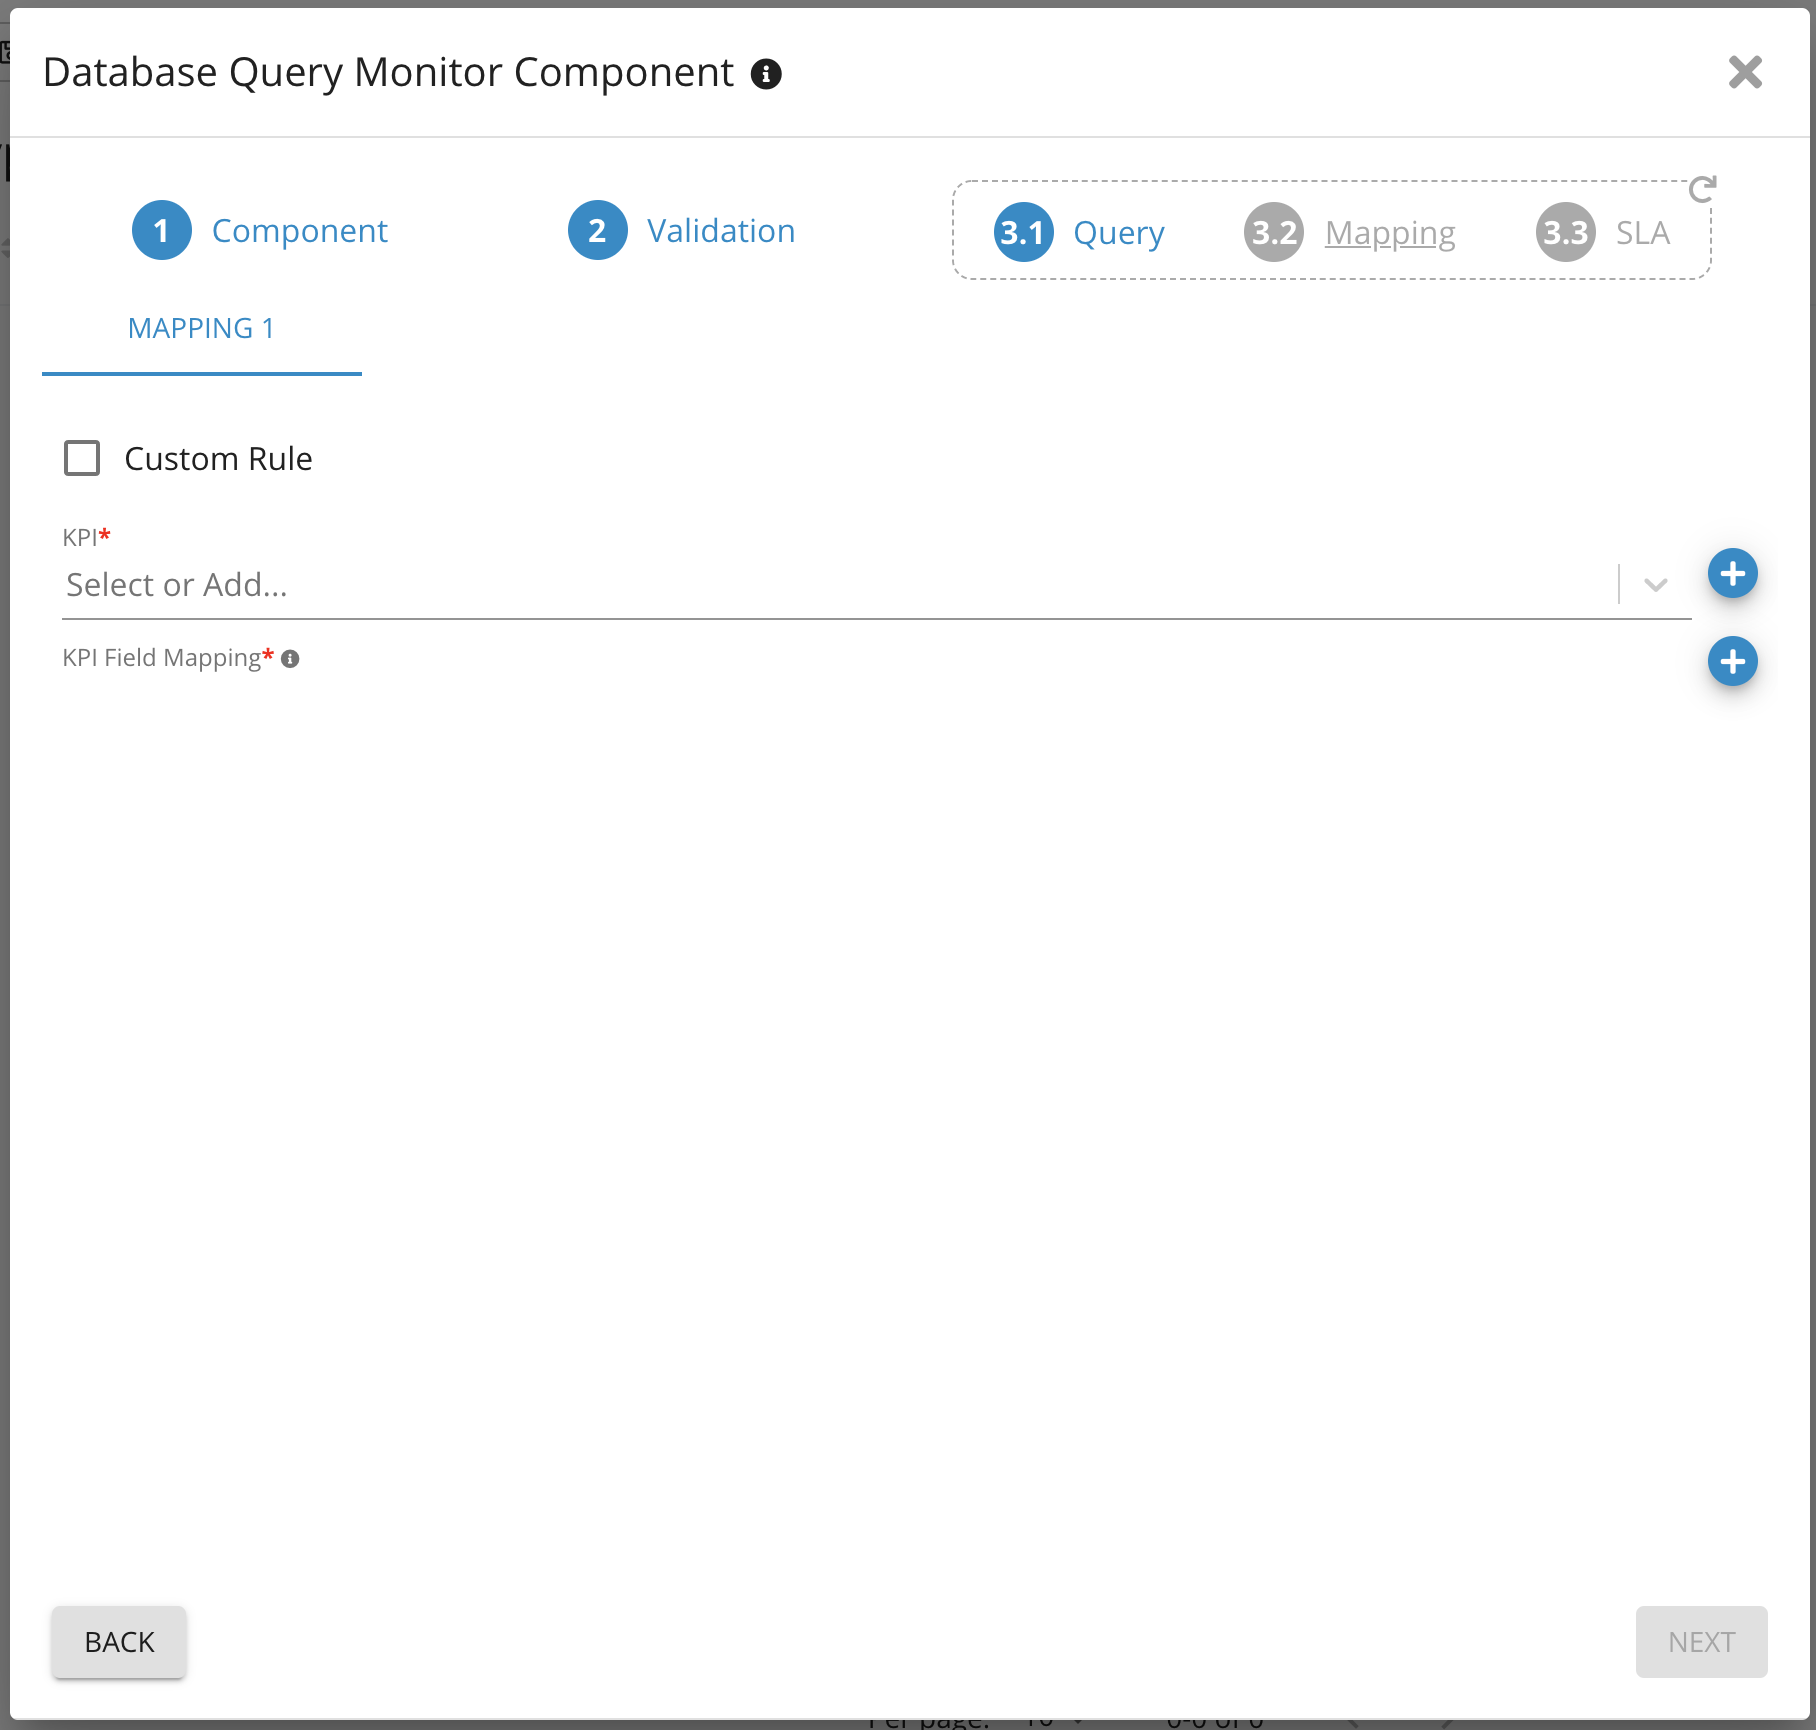
Task: Open the Validation step label
Action: coord(720,231)
